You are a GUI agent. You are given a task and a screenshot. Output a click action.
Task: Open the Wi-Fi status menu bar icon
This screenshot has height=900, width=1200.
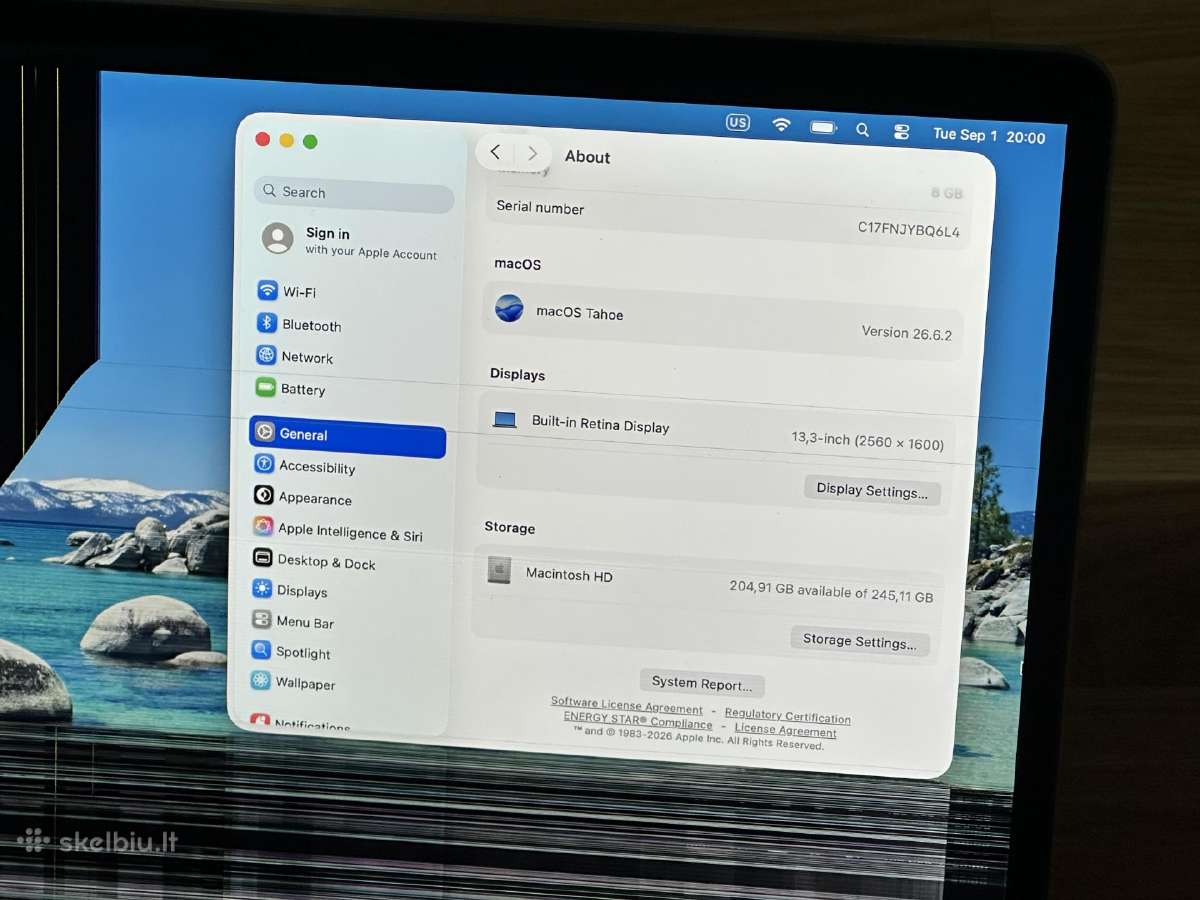click(781, 124)
